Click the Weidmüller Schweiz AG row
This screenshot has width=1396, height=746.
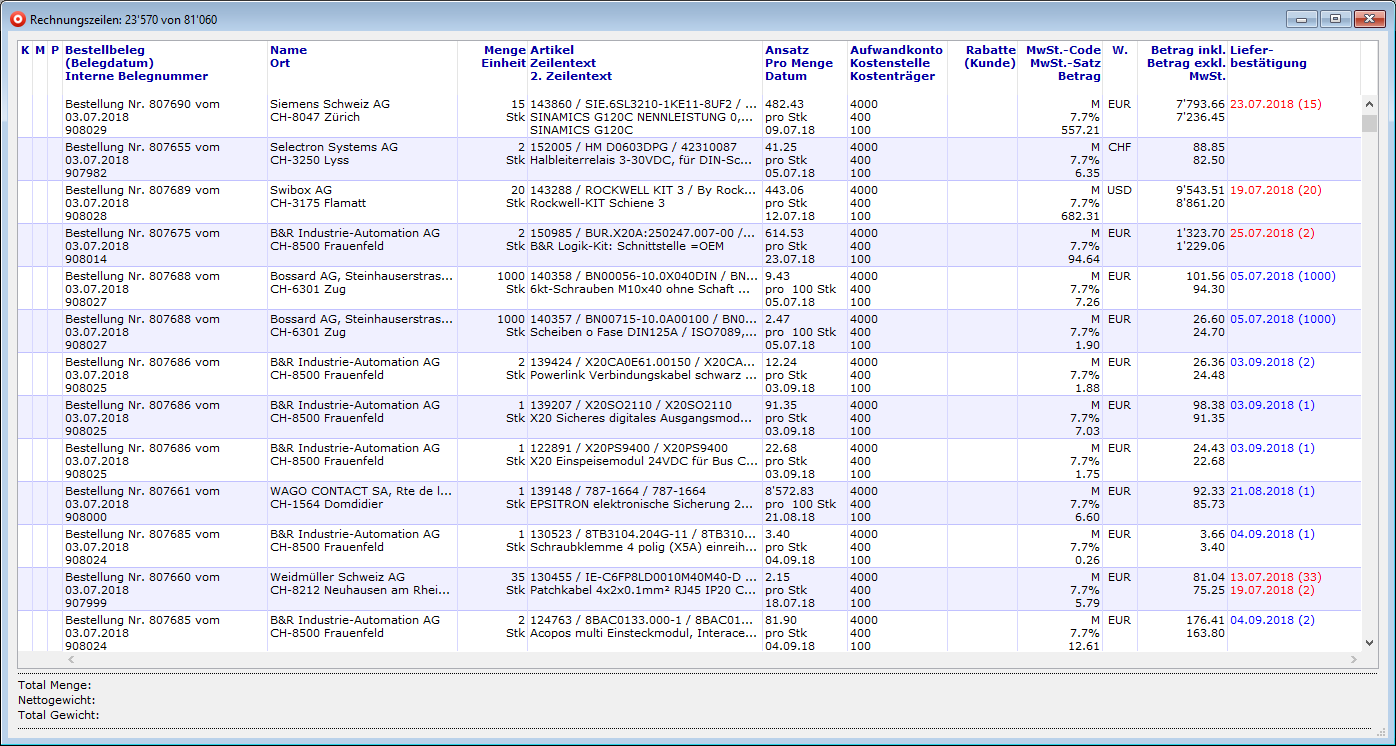pyautogui.click(x=337, y=577)
